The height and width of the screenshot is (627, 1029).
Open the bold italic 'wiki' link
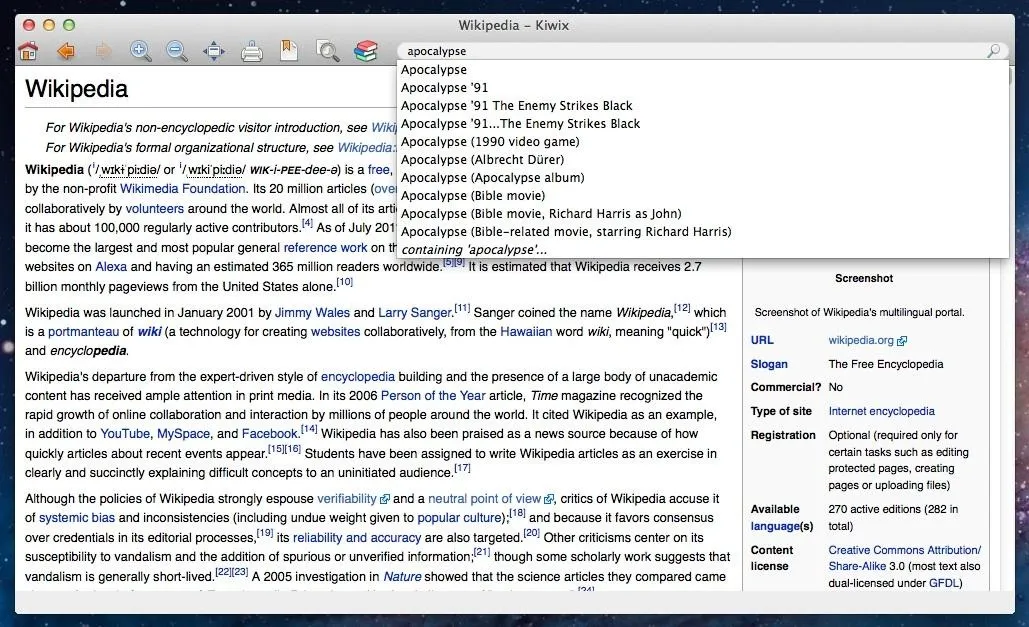149,332
